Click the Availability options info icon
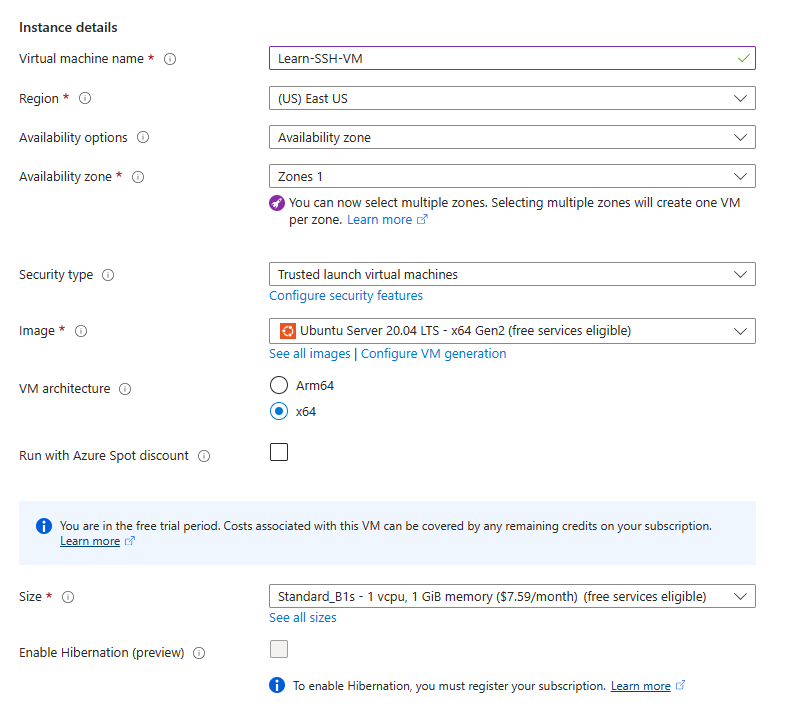 pyautogui.click(x=145, y=137)
